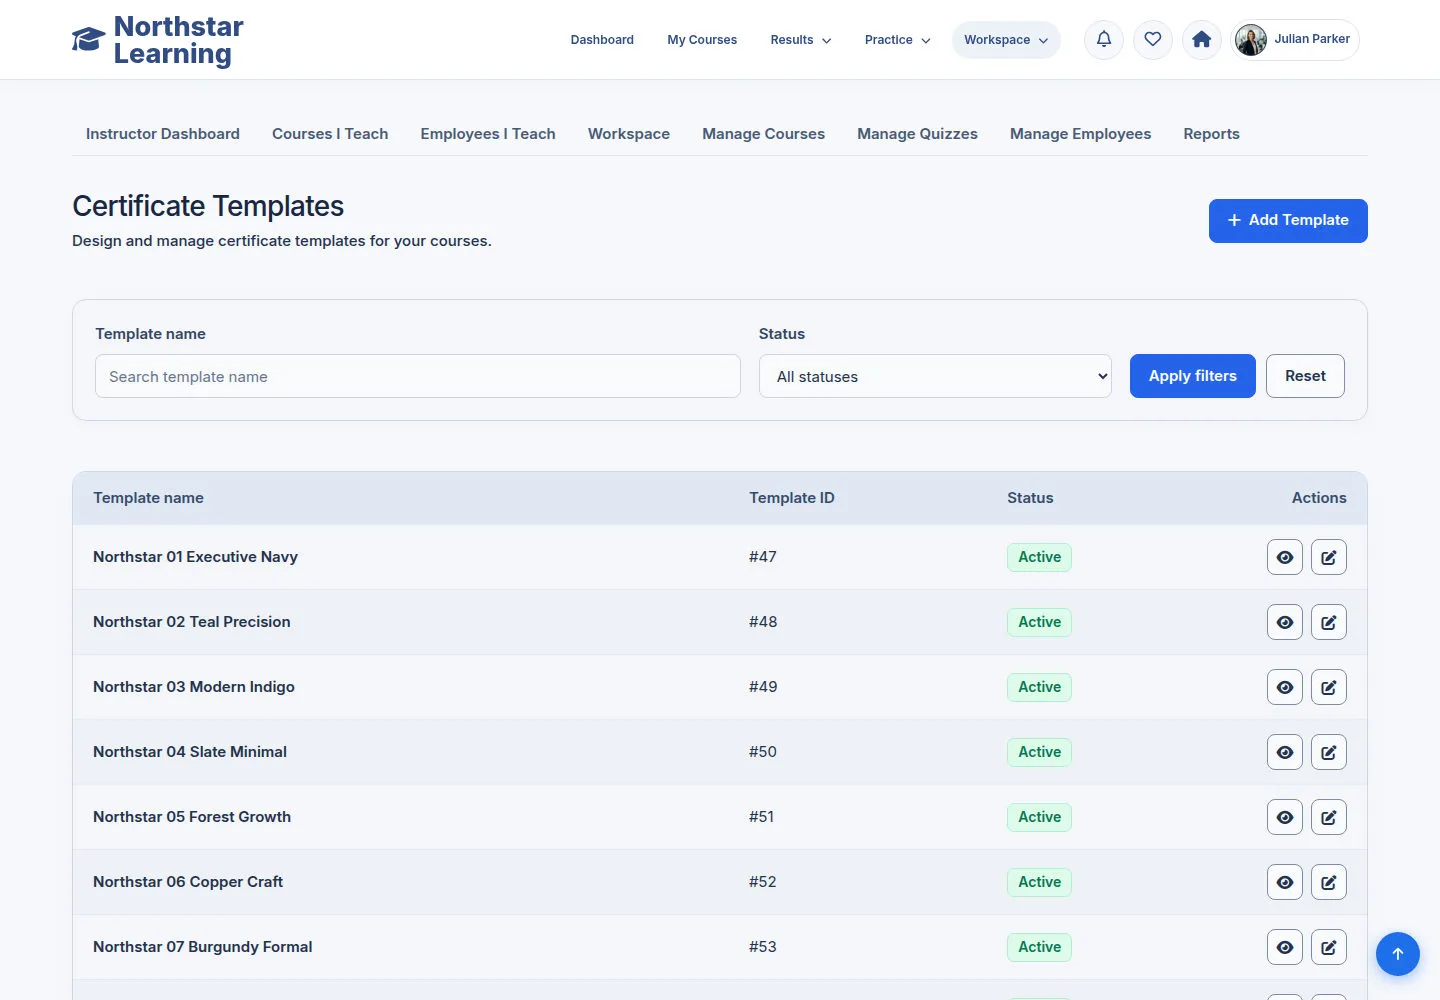This screenshot has width=1440, height=1000.
Task: Click the Status column header
Action: click(1030, 498)
